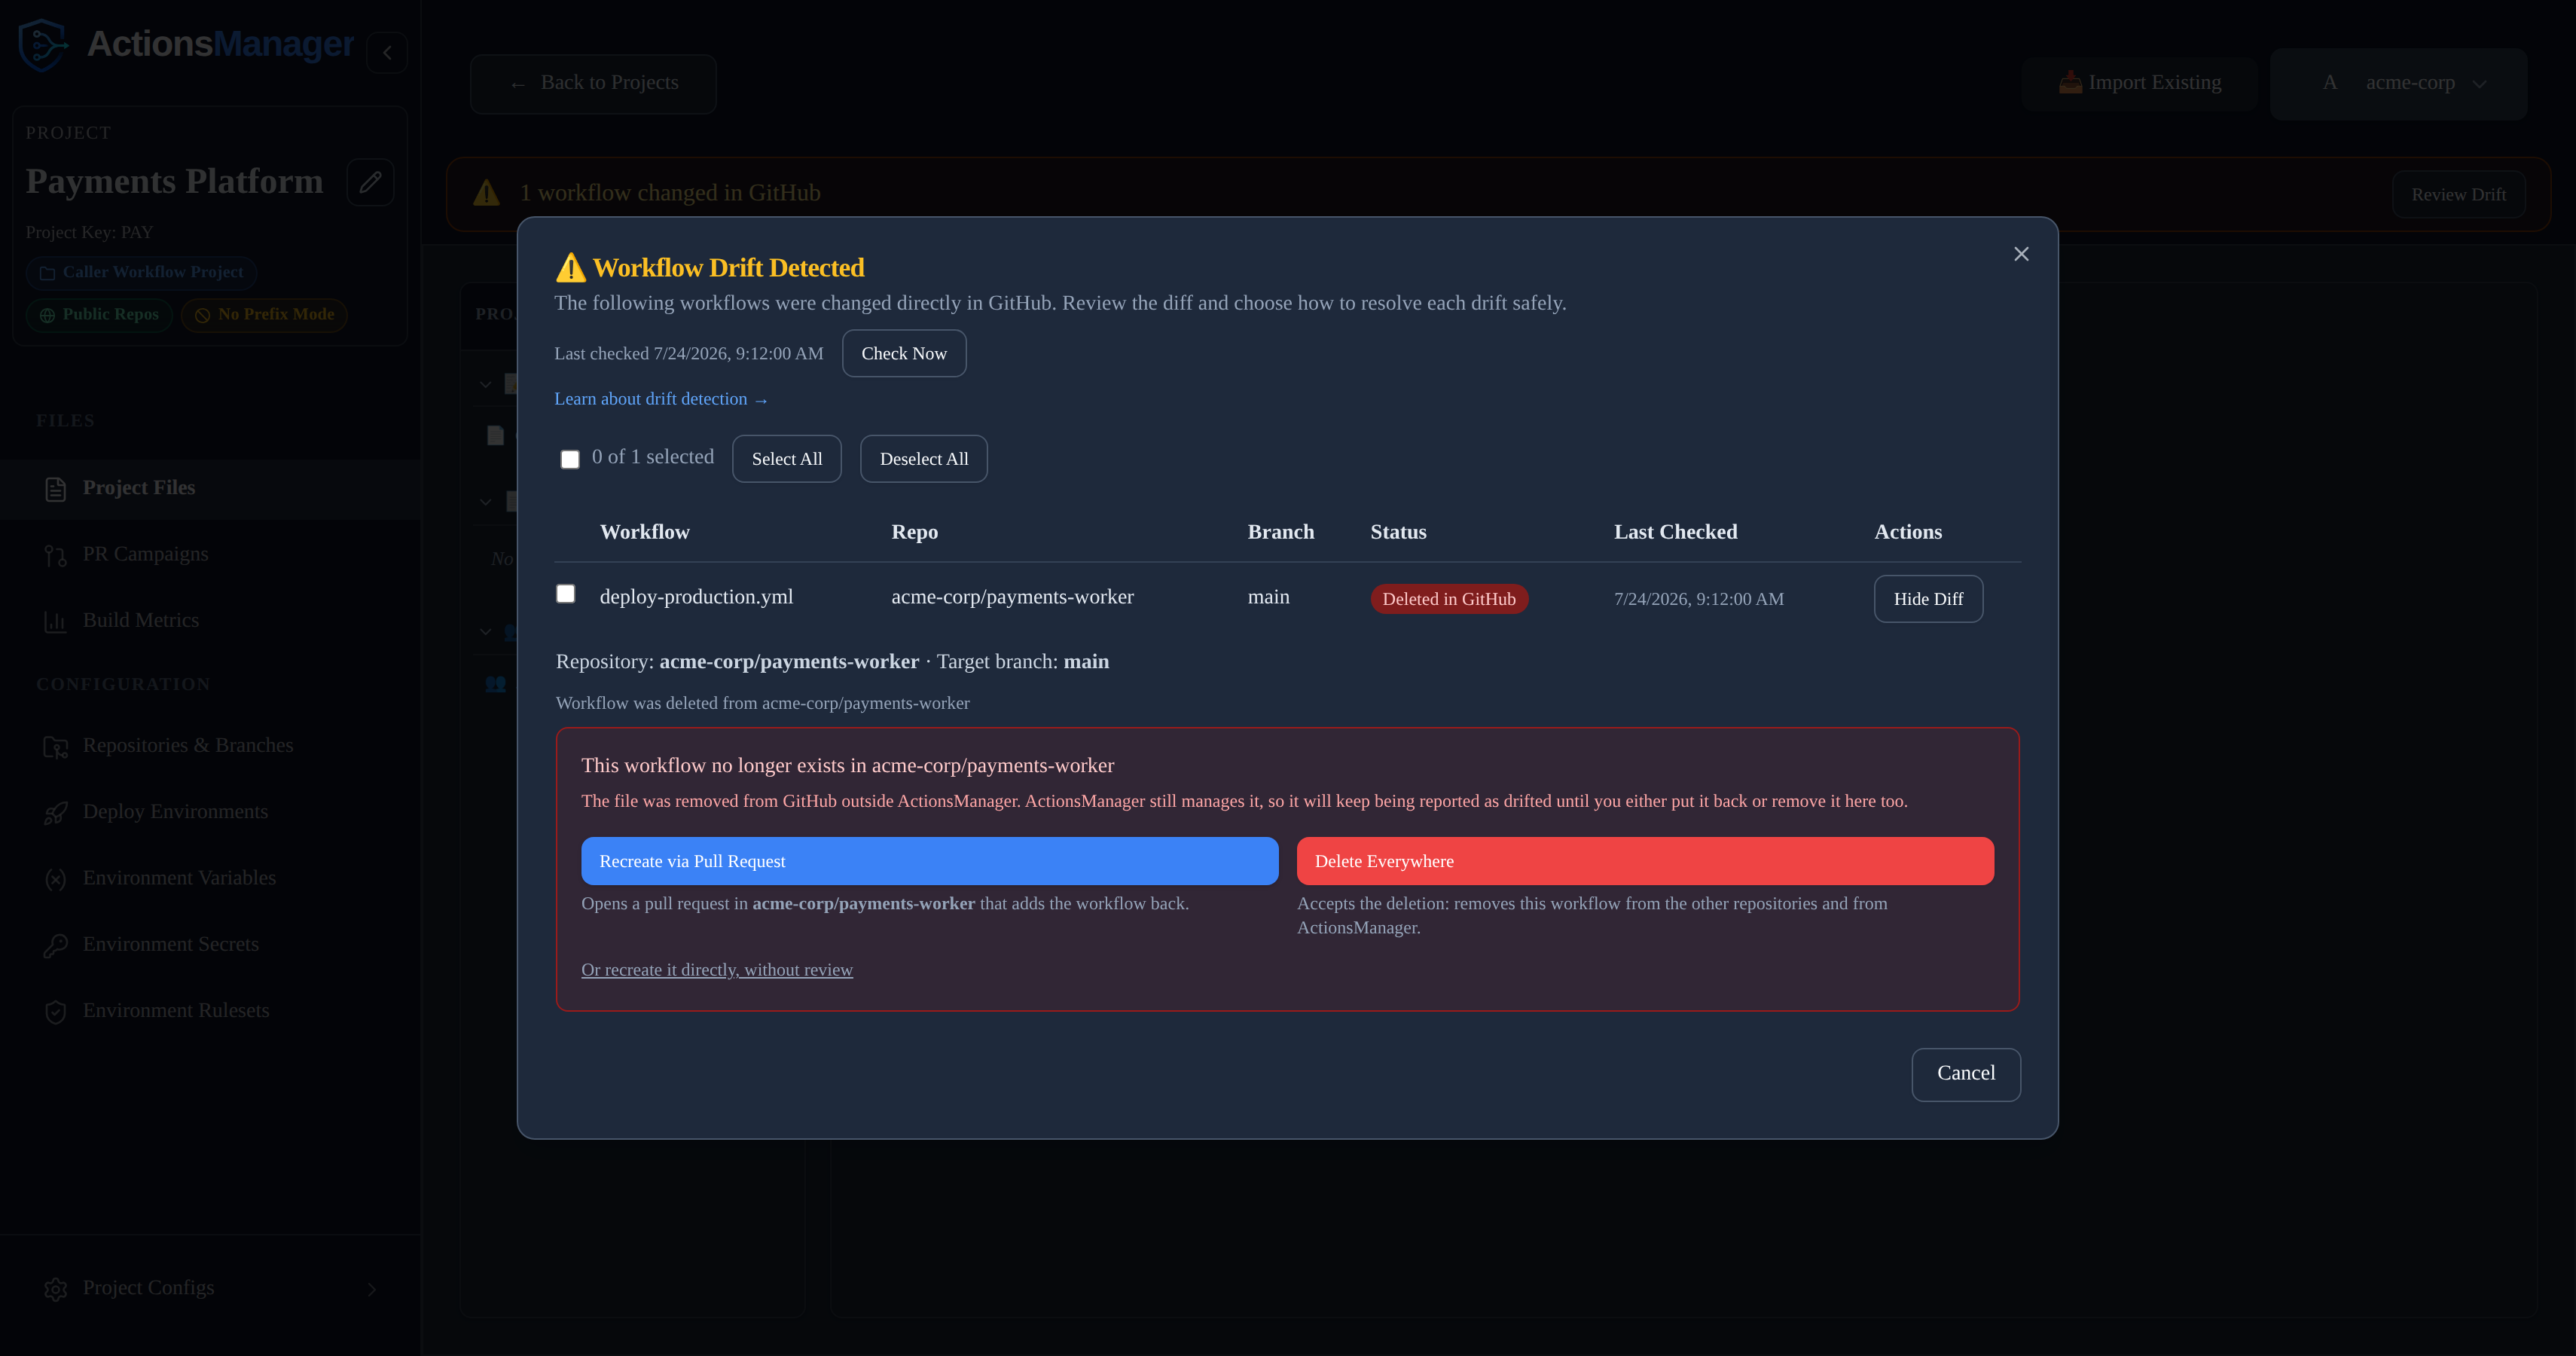This screenshot has height=1356, width=2576.
Task: Click the ActionsManager shield logo icon
Action: point(43,44)
